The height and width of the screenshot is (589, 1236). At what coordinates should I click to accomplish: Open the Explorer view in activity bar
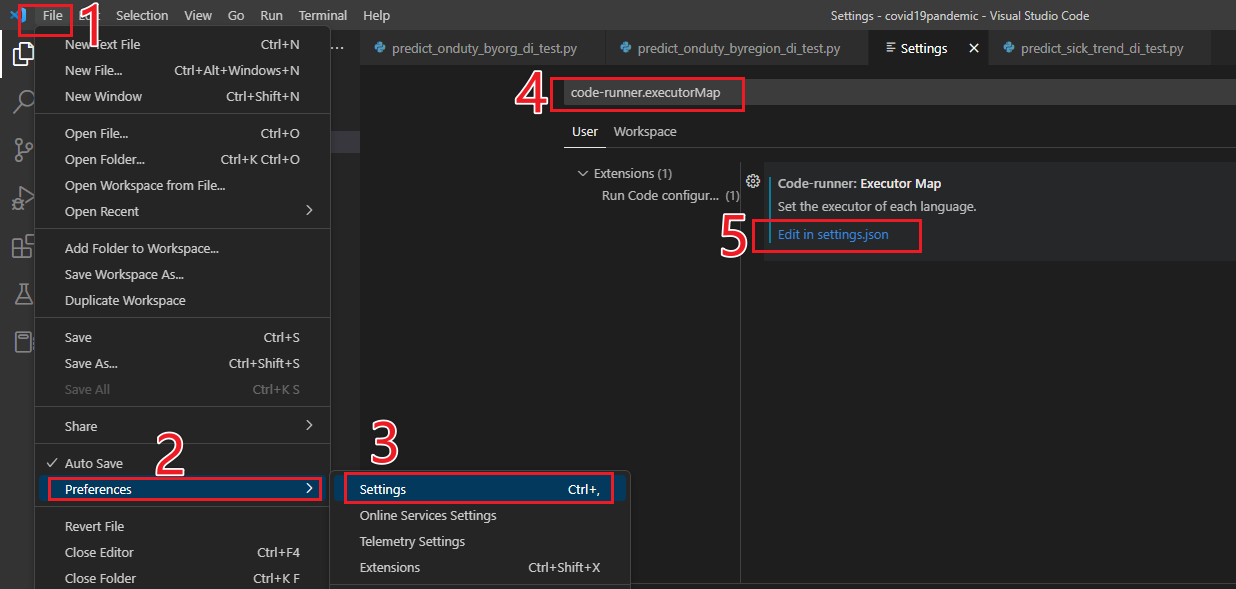point(23,54)
